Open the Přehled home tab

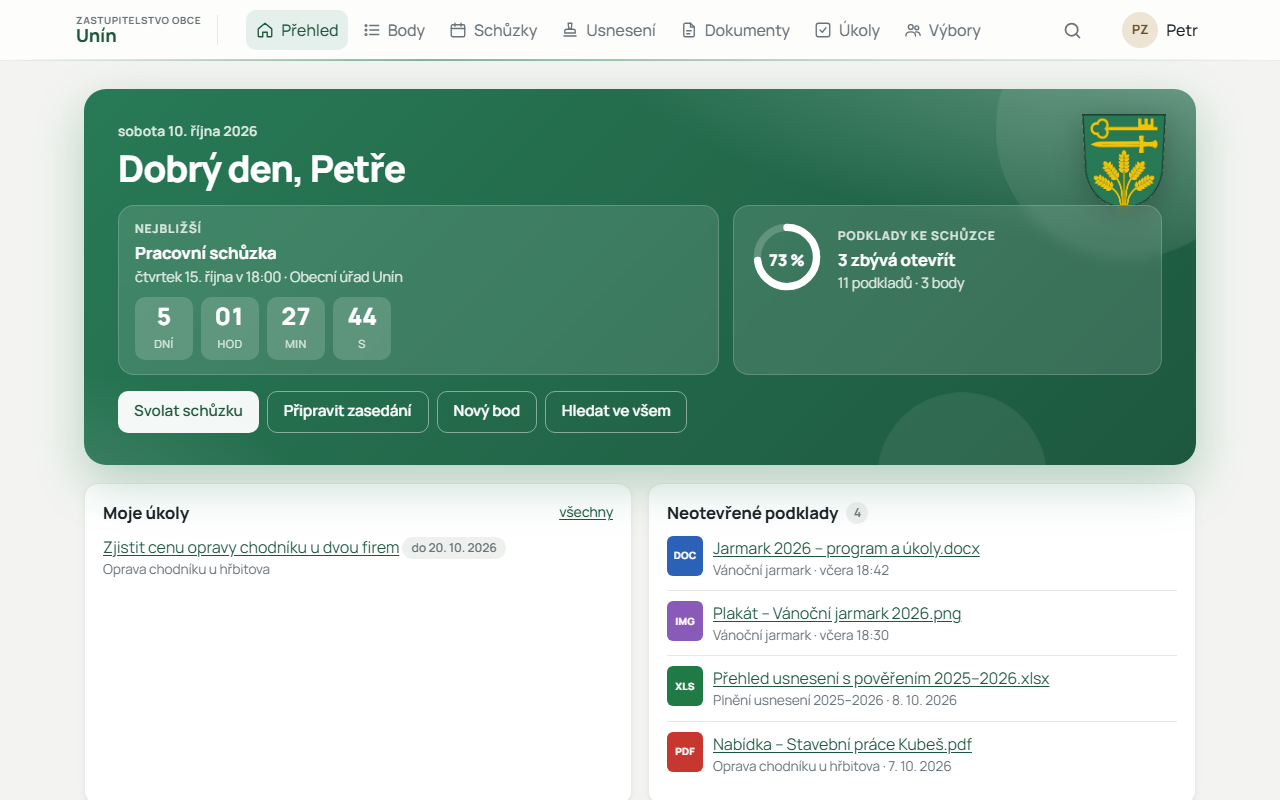coord(297,30)
